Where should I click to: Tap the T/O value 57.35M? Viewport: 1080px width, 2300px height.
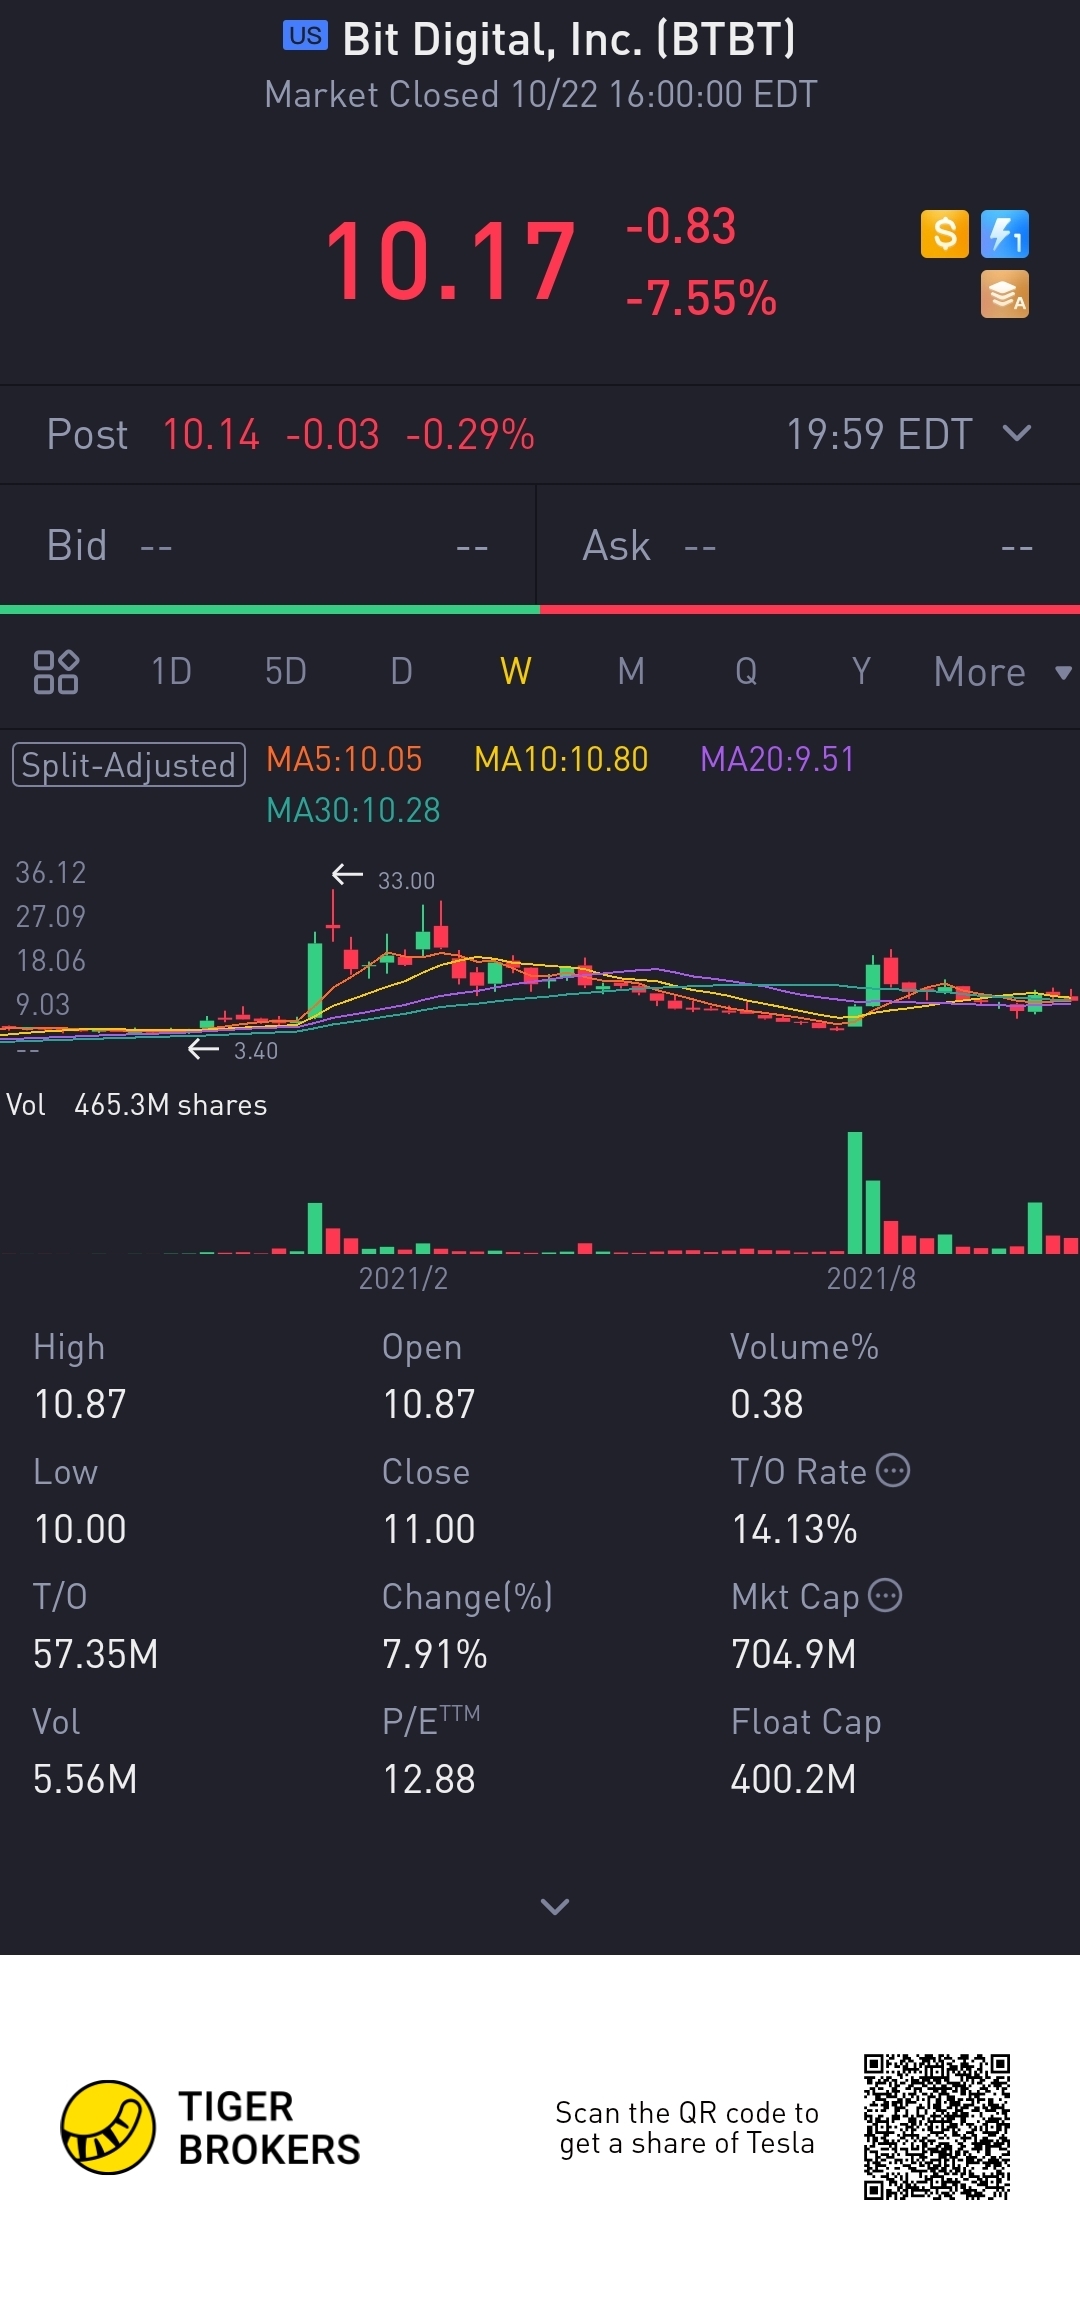point(95,1654)
